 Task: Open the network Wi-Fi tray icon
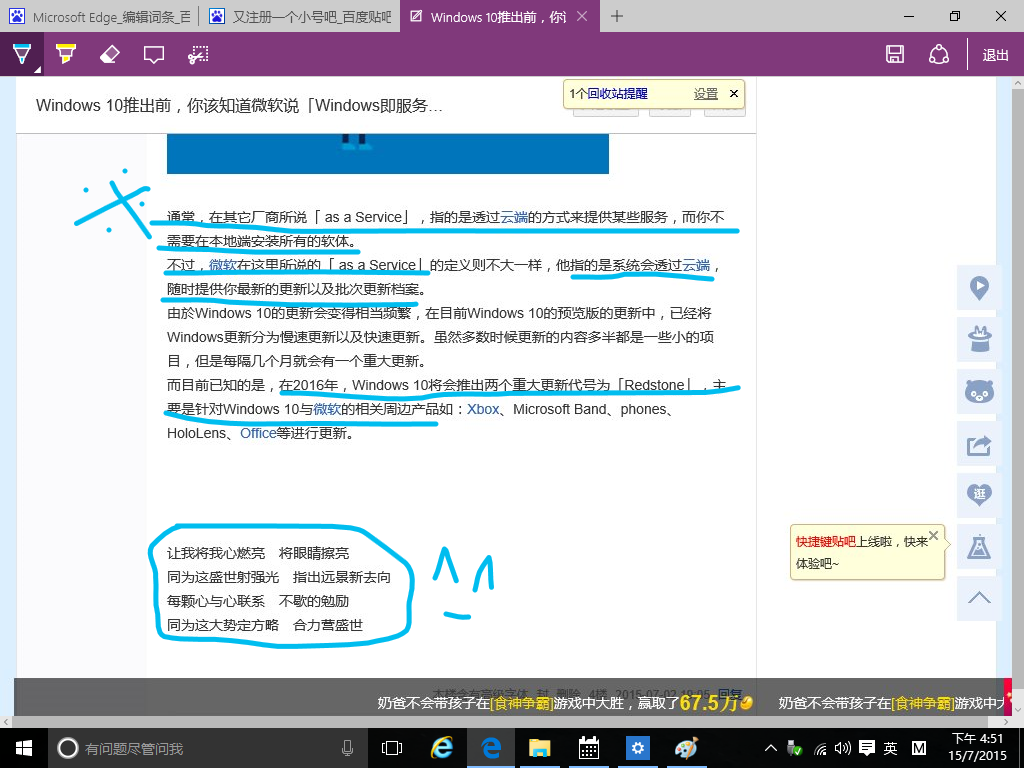coord(820,749)
